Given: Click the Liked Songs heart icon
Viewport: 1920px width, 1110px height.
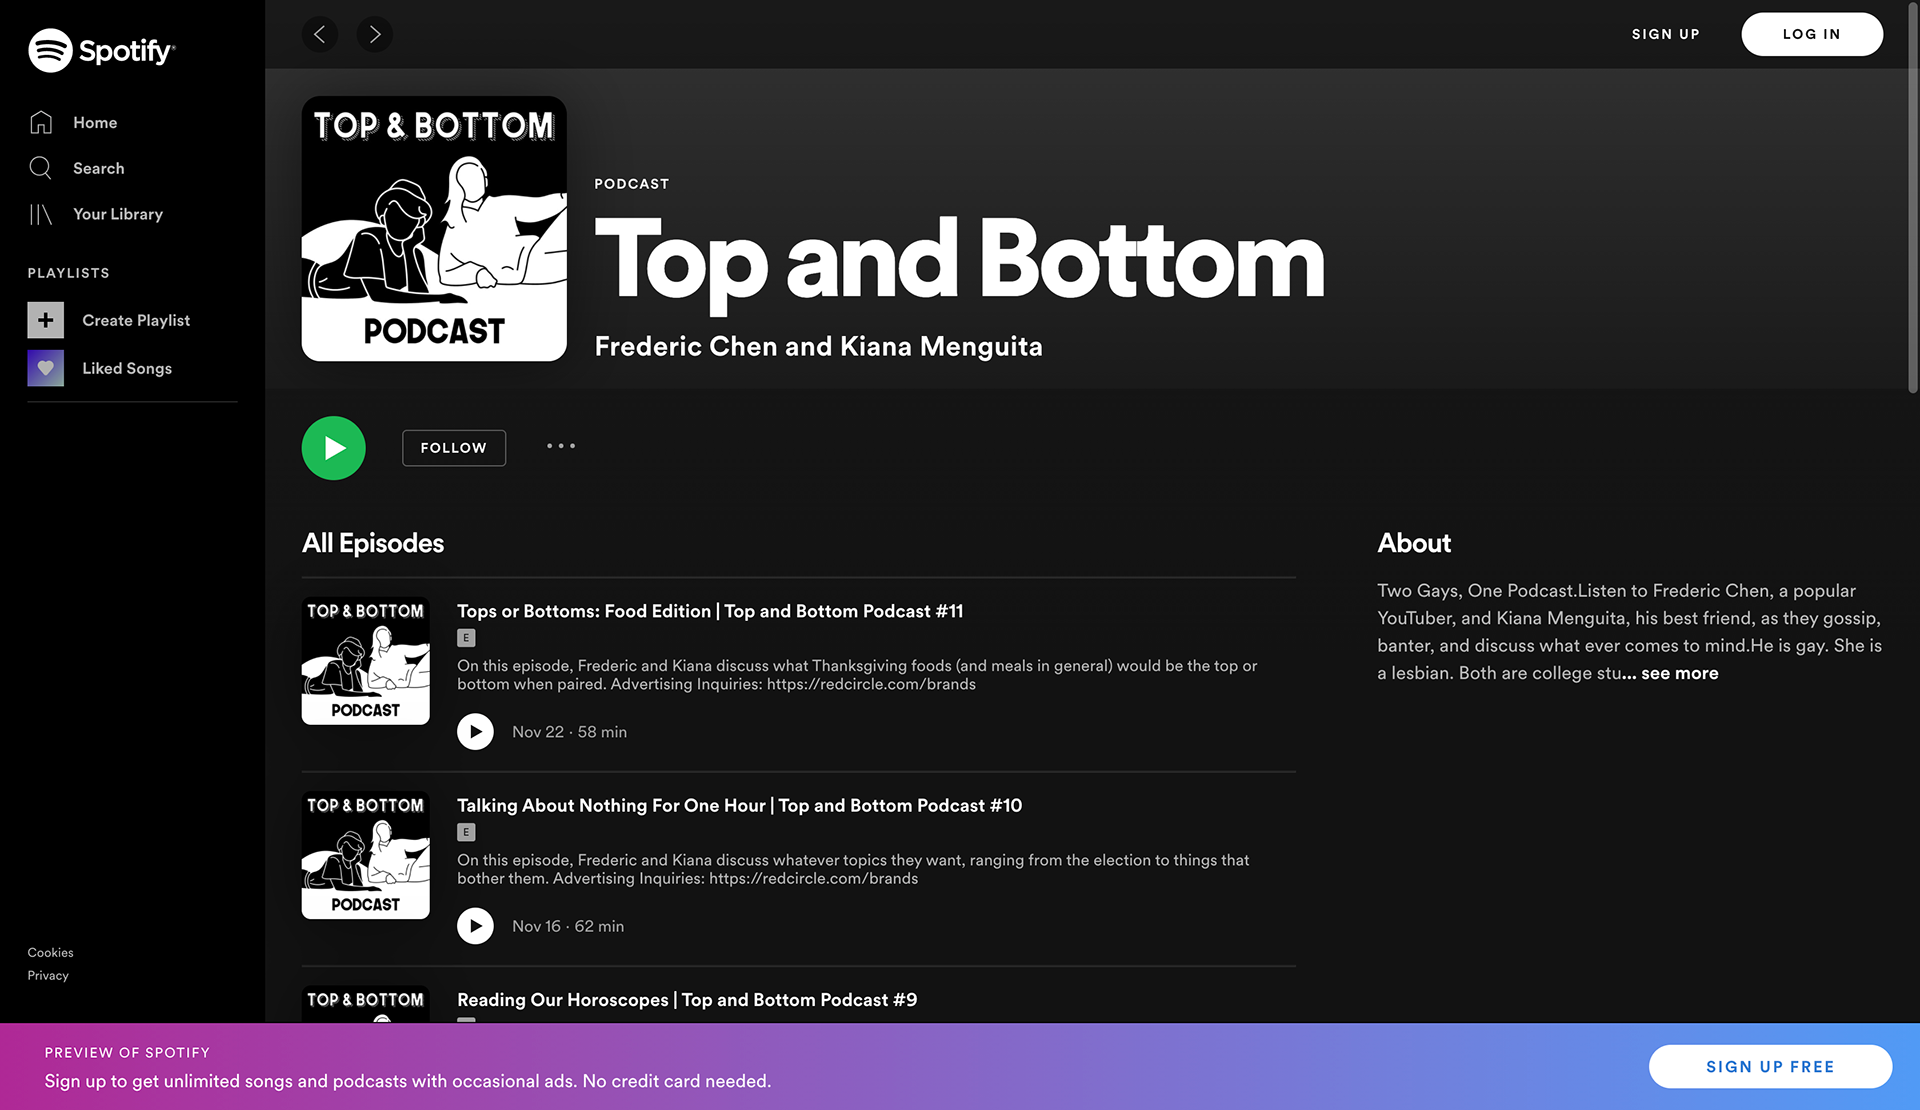Looking at the screenshot, I should [45, 368].
